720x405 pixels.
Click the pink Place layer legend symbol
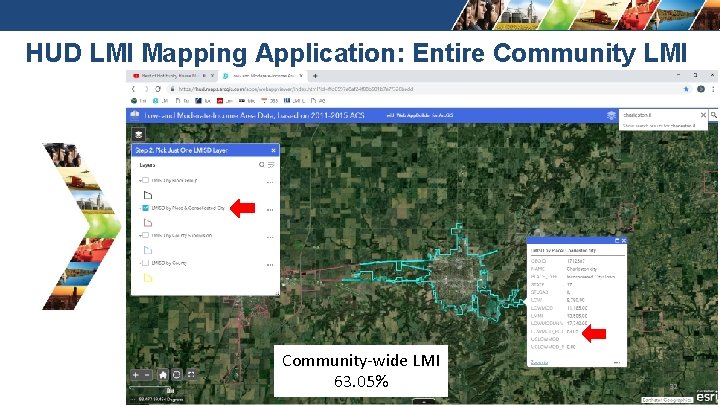(147, 223)
